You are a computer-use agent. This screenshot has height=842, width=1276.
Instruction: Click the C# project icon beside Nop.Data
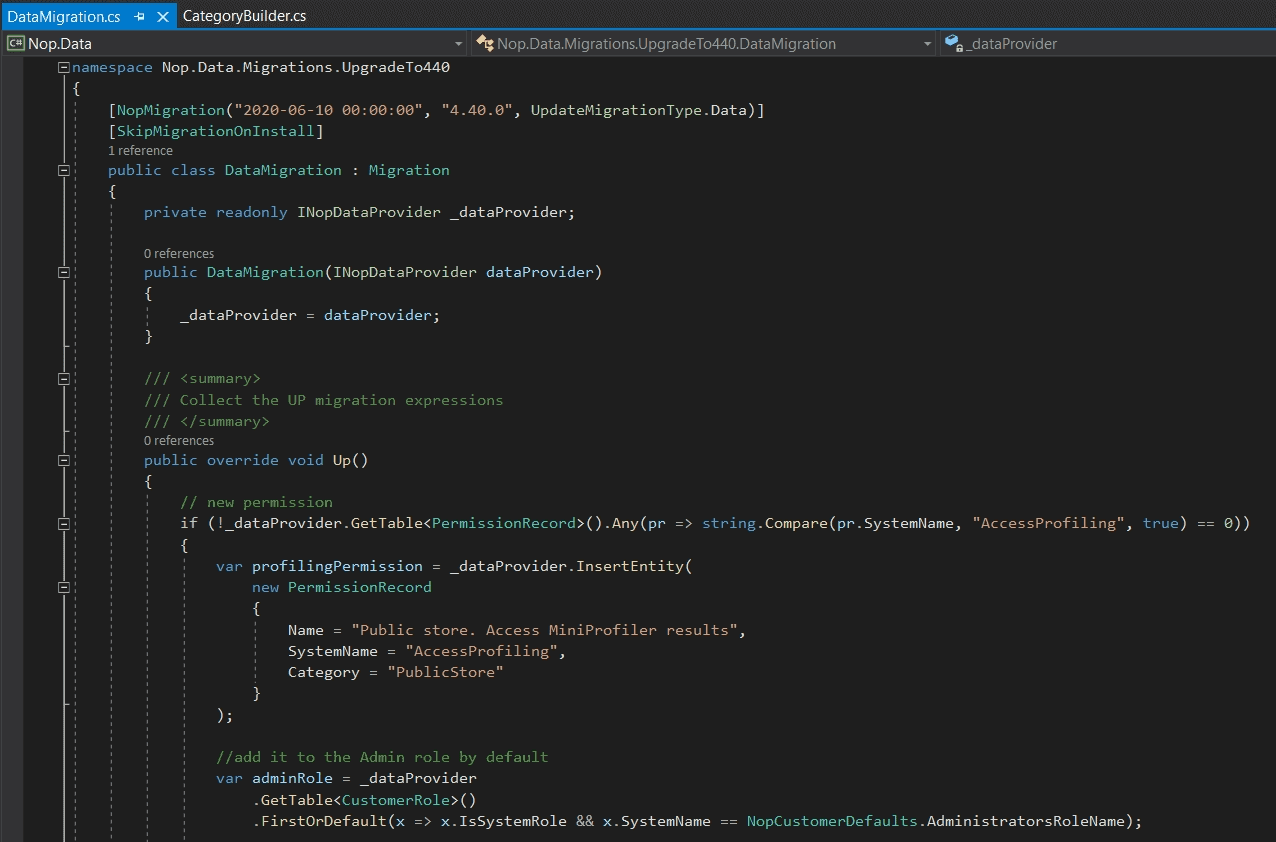click(15, 43)
